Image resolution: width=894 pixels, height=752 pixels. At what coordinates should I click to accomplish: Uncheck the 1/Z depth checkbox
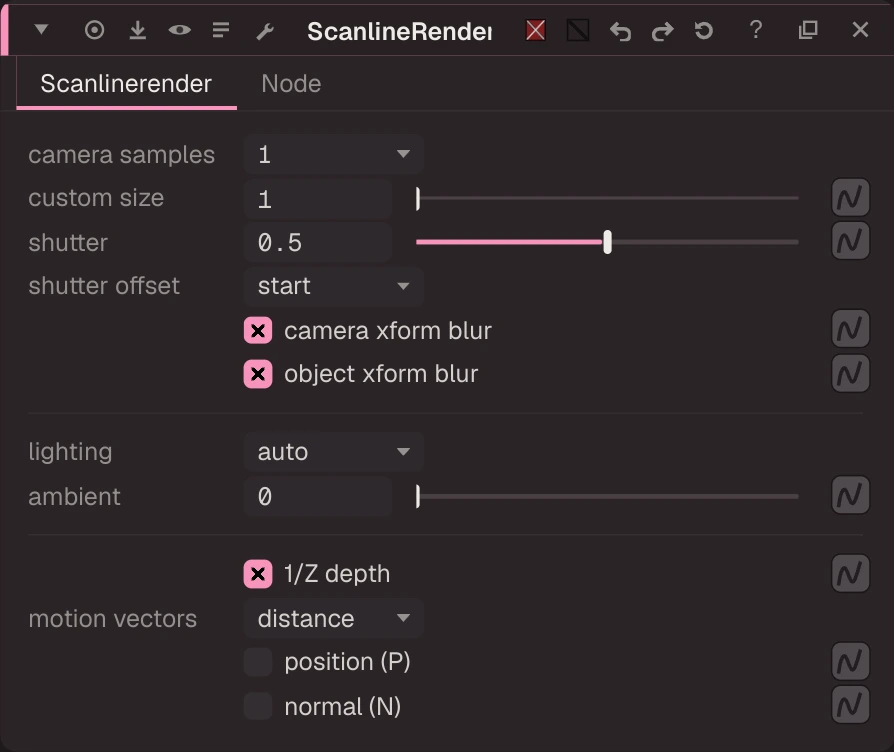coord(258,574)
